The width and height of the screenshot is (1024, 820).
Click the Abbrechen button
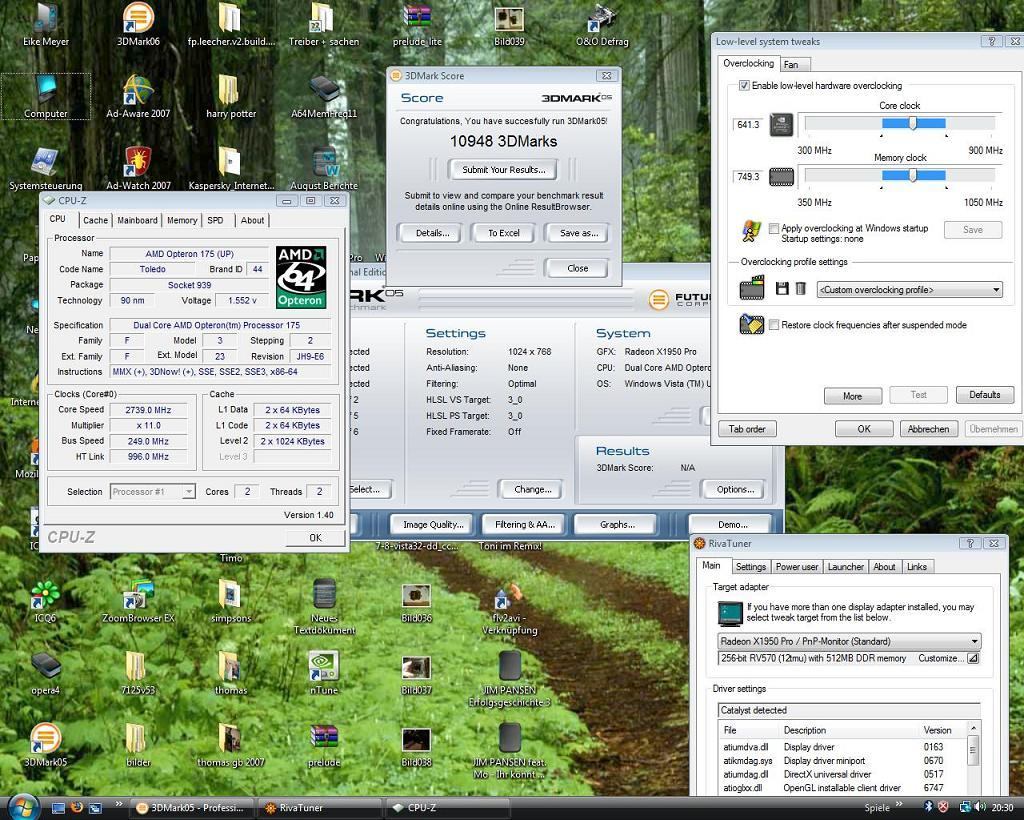click(928, 429)
